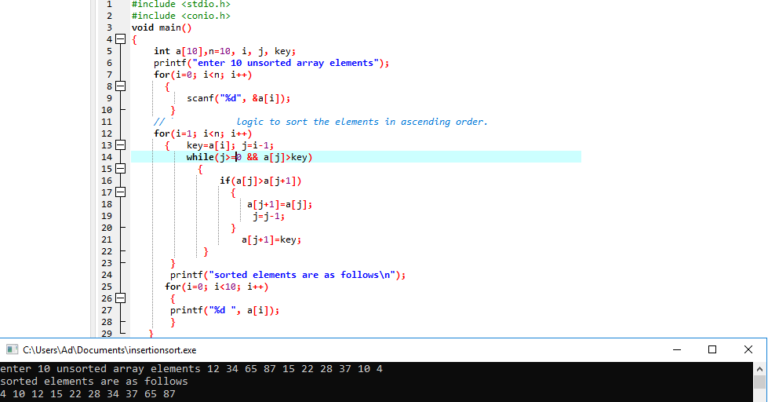Click line number 21 in the gutter
Image resolution: width=768 pixels, height=402 pixels.
(107, 239)
